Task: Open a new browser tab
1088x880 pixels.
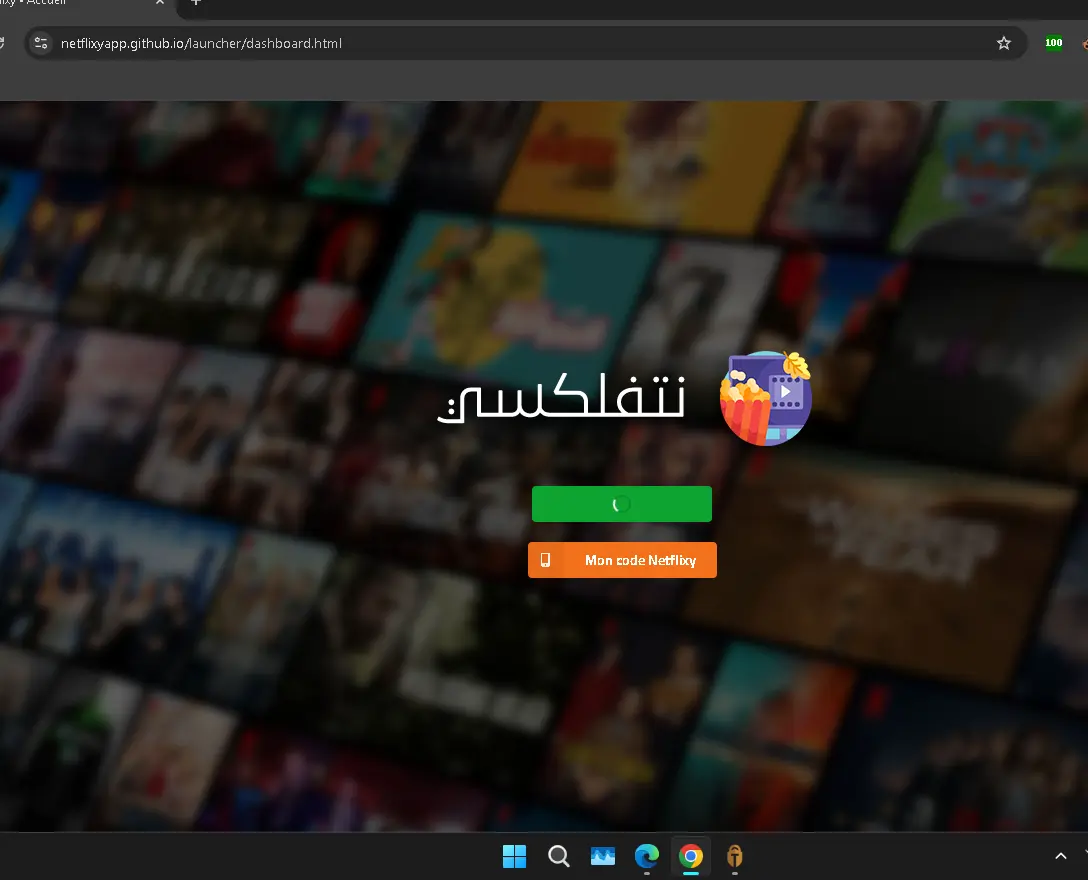Action: [196, 2]
